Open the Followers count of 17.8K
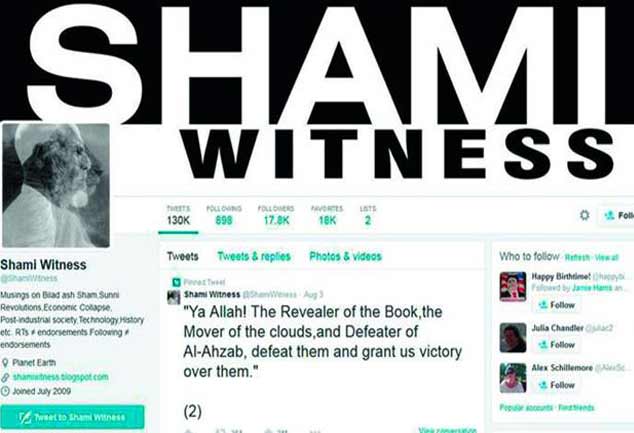The height and width of the screenshot is (433, 634). pyautogui.click(x=276, y=215)
